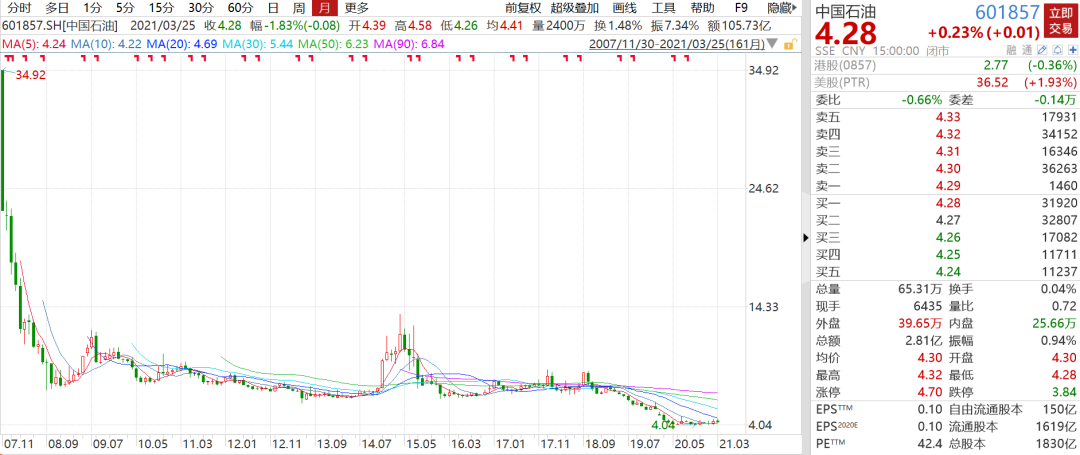Image resolution: width=1080 pixels, height=455 pixels.
Task: Select the 5分 period tab
Action: pyautogui.click(x=125, y=8)
